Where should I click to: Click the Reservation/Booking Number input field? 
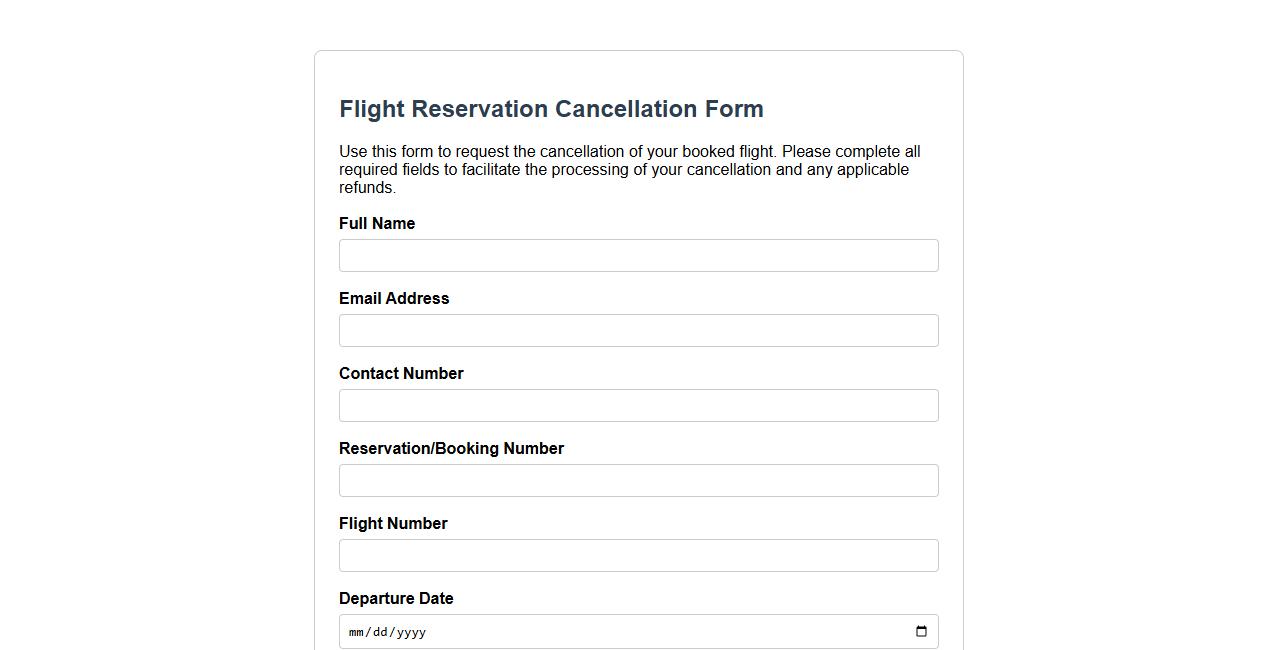(x=638, y=480)
